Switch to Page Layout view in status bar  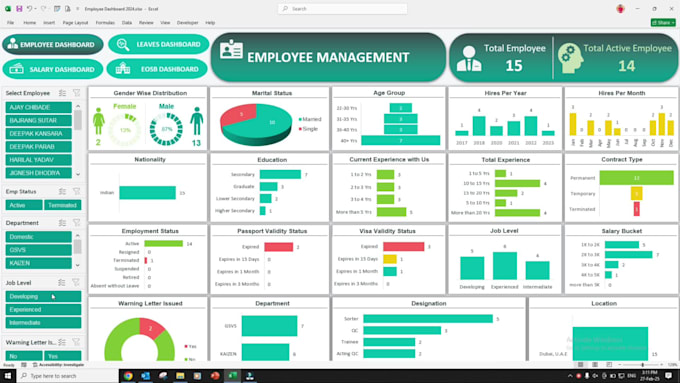point(595,365)
